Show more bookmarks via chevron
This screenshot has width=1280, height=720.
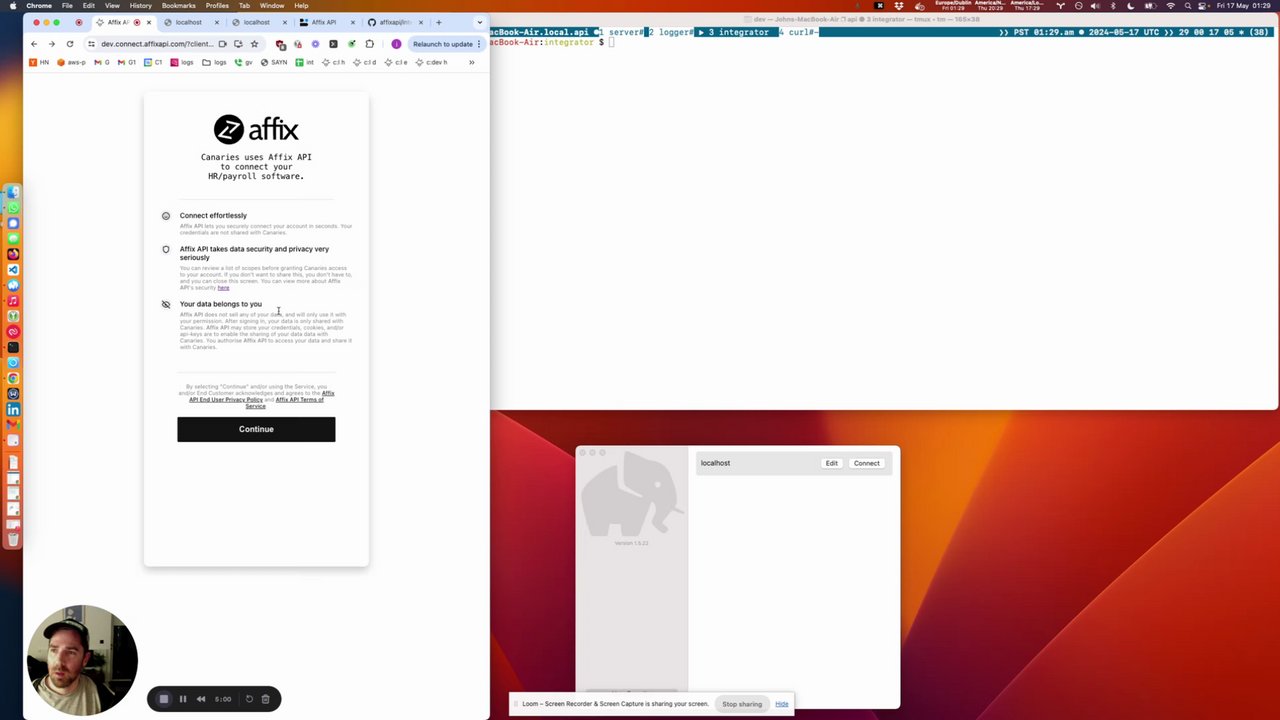coord(471,62)
